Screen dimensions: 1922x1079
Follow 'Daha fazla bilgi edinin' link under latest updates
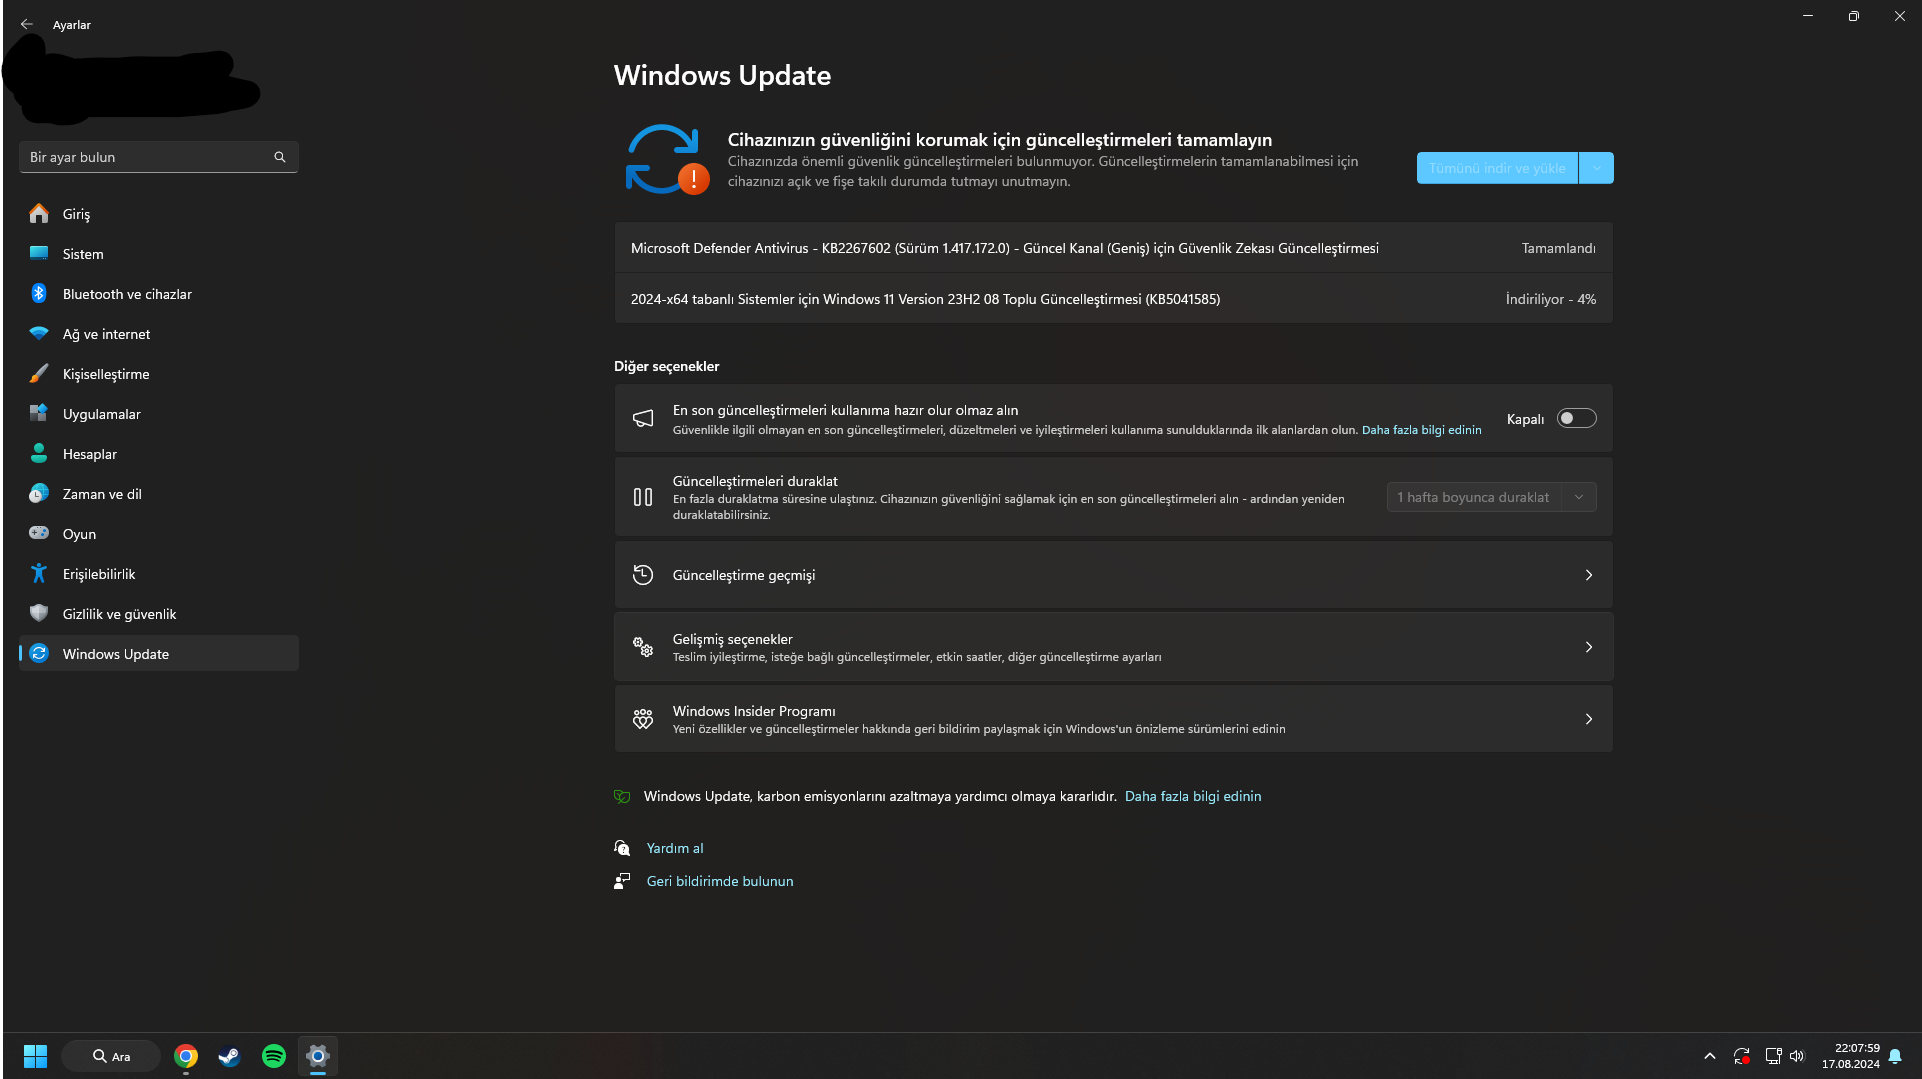tap(1421, 430)
